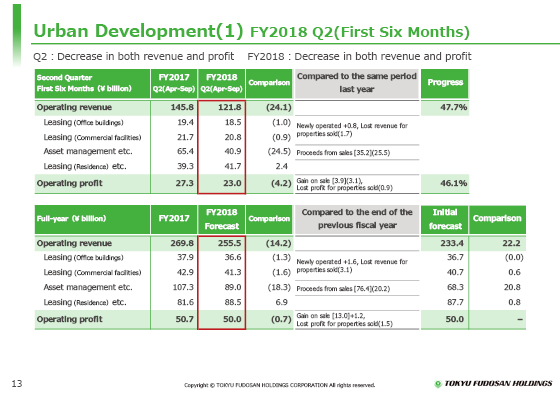The image size is (560, 396).
Task: Click the Q2 operating revenue value 145.8
Action: tap(182, 107)
